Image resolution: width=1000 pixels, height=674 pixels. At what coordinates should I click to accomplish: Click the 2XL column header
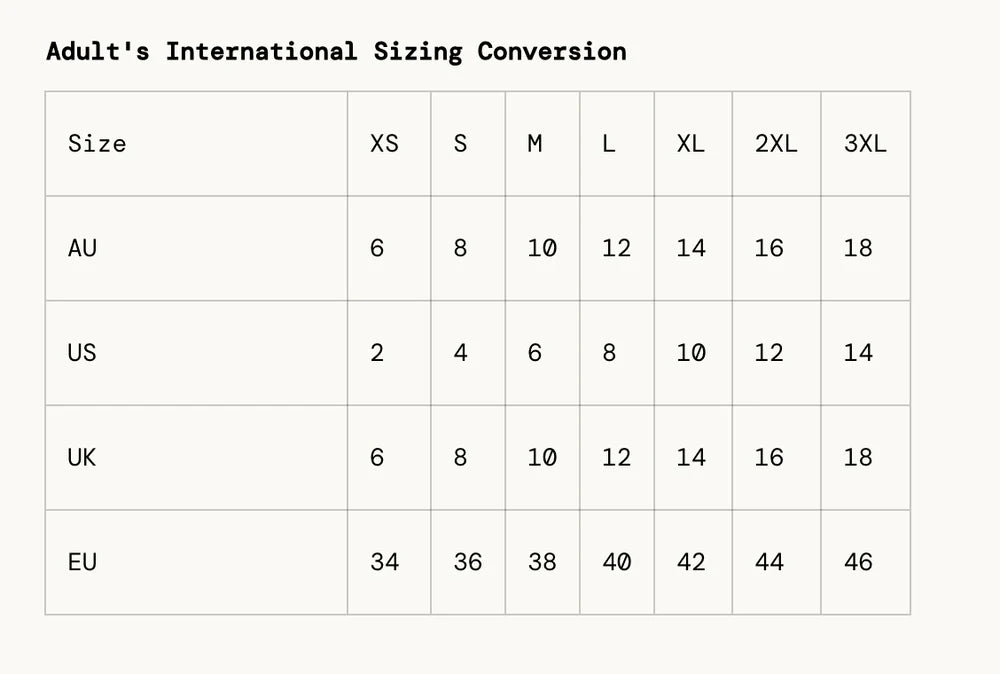click(x=776, y=144)
